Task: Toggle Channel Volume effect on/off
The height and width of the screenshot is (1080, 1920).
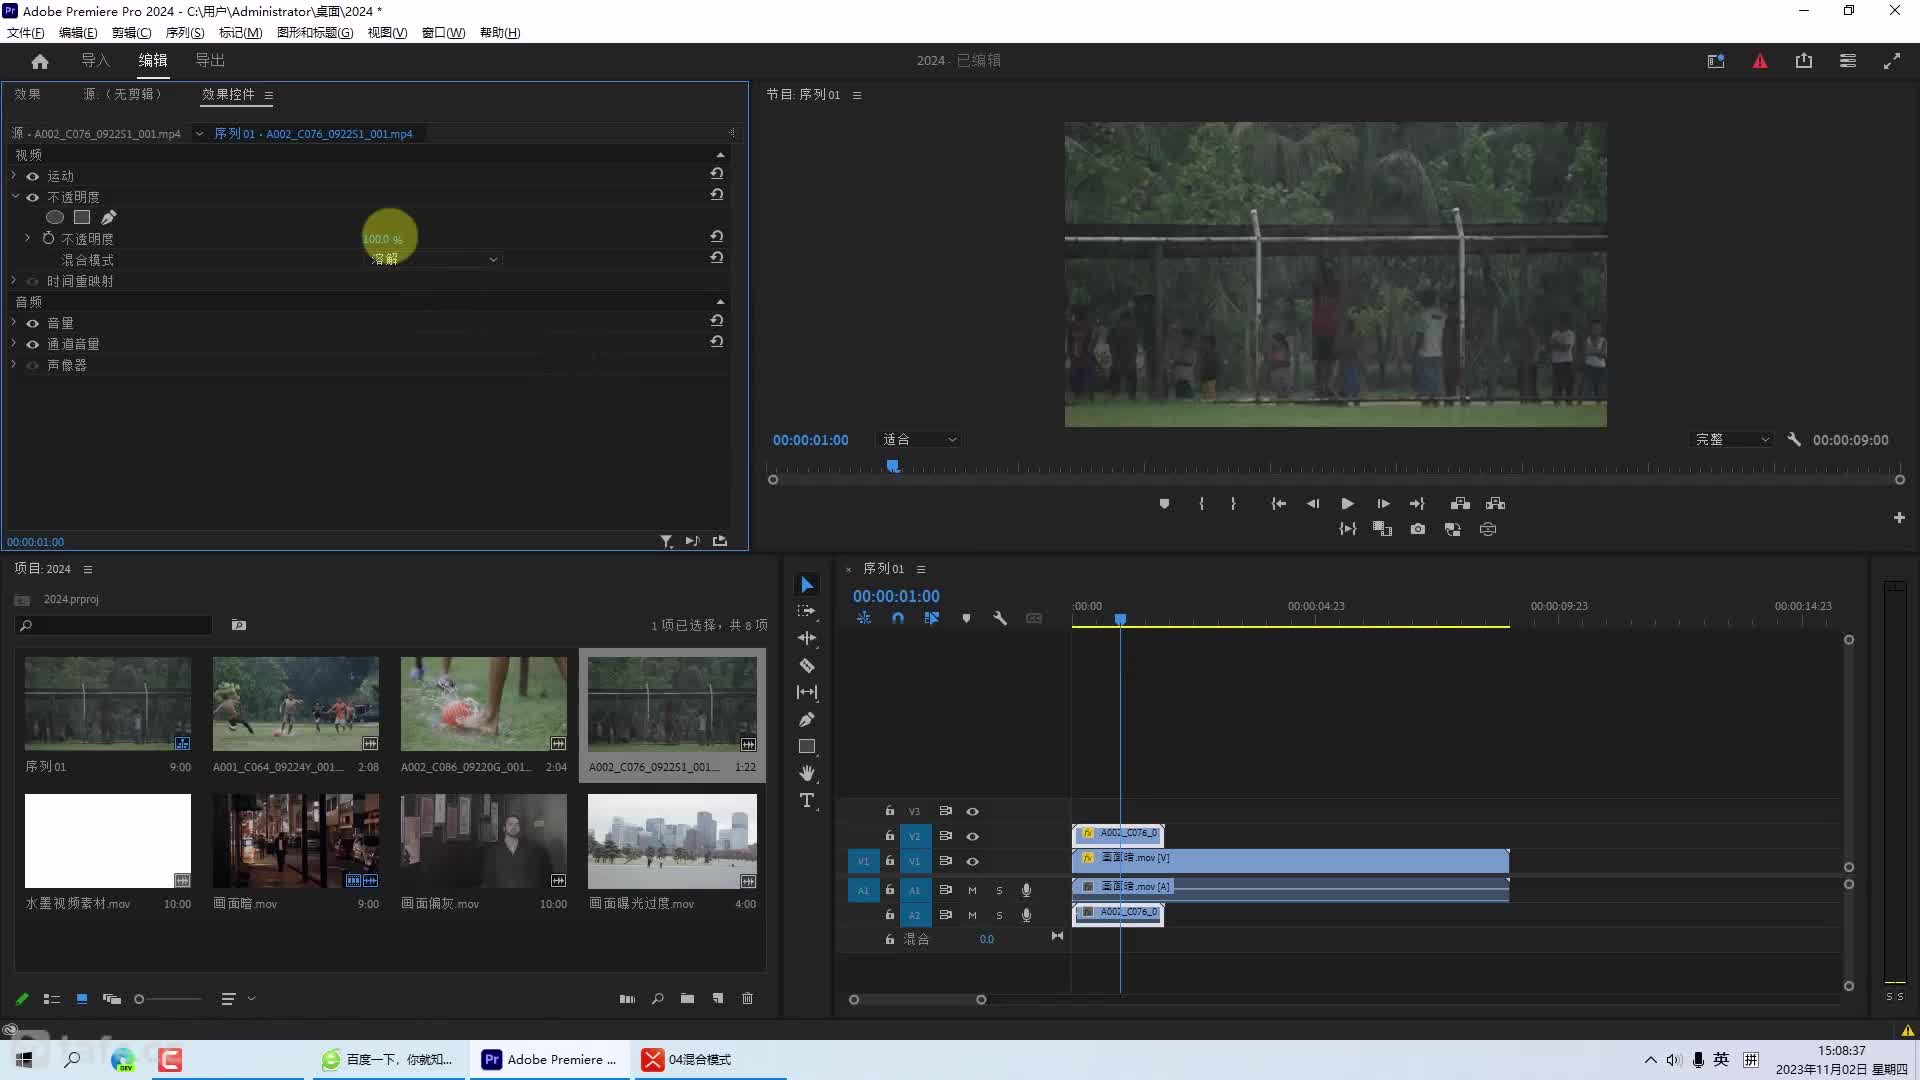Action: [32, 344]
